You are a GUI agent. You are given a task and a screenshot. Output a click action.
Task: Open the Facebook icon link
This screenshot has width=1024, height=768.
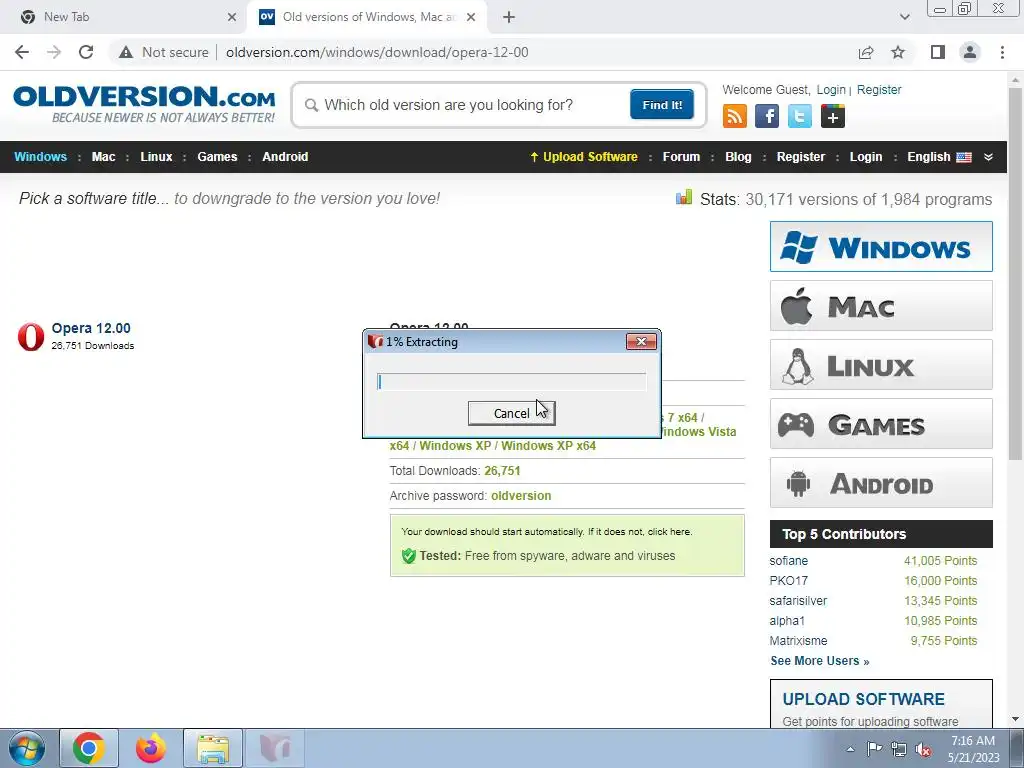[767, 116]
